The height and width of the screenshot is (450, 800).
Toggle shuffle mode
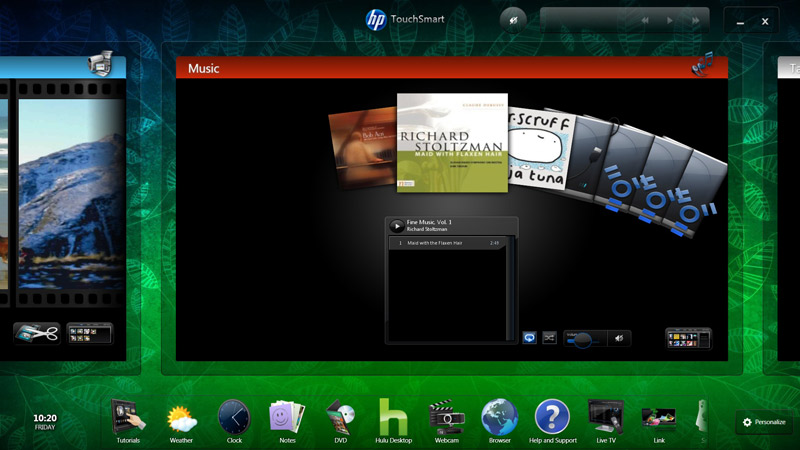pos(549,338)
